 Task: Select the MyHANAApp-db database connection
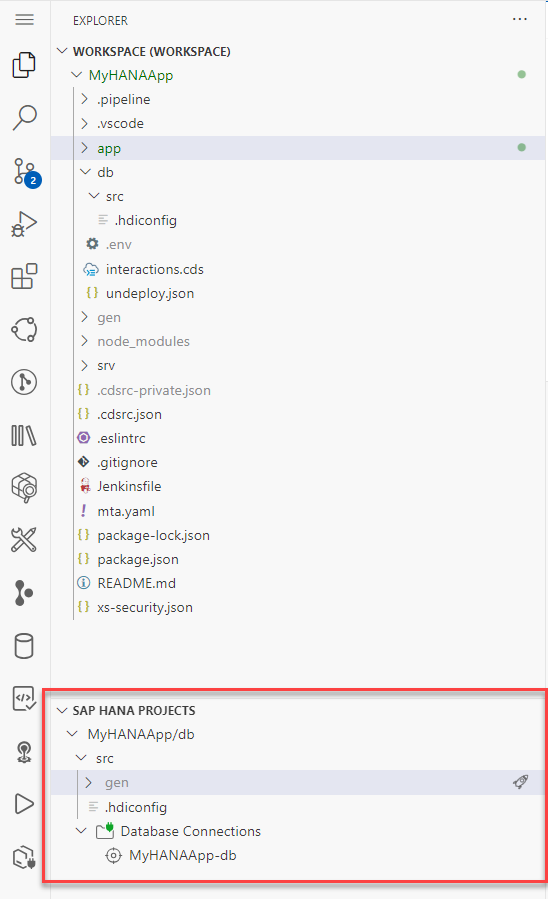pos(183,855)
